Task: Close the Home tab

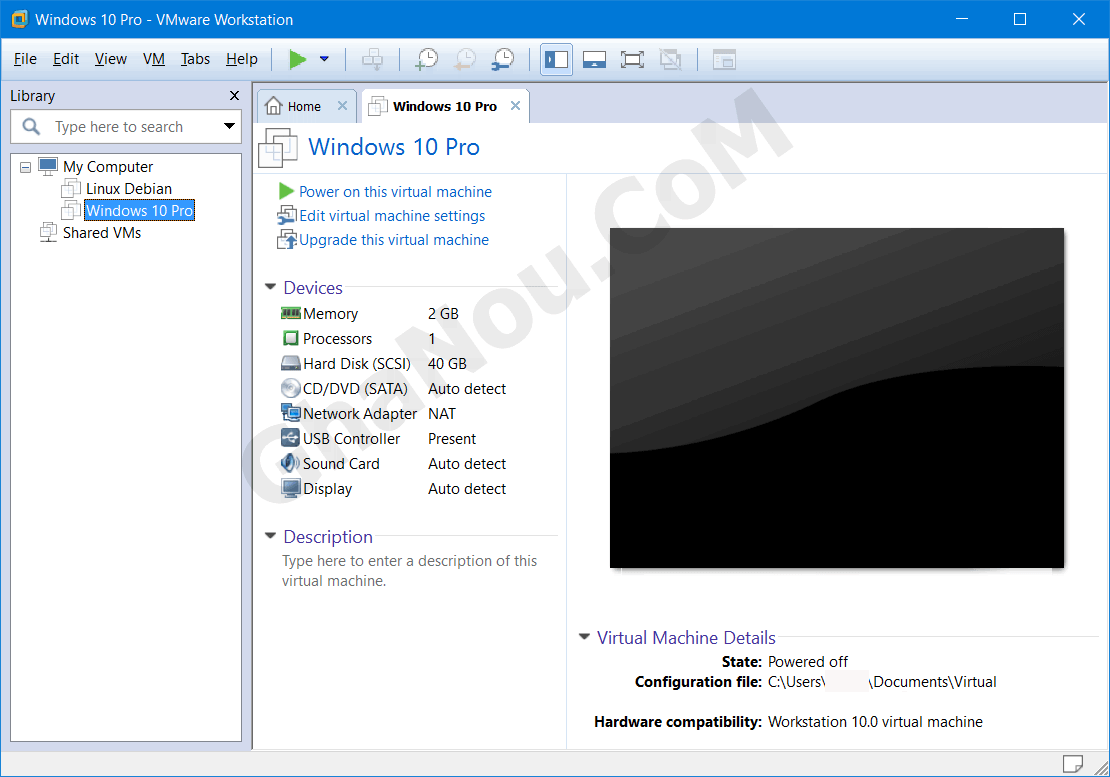Action: tap(343, 105)
